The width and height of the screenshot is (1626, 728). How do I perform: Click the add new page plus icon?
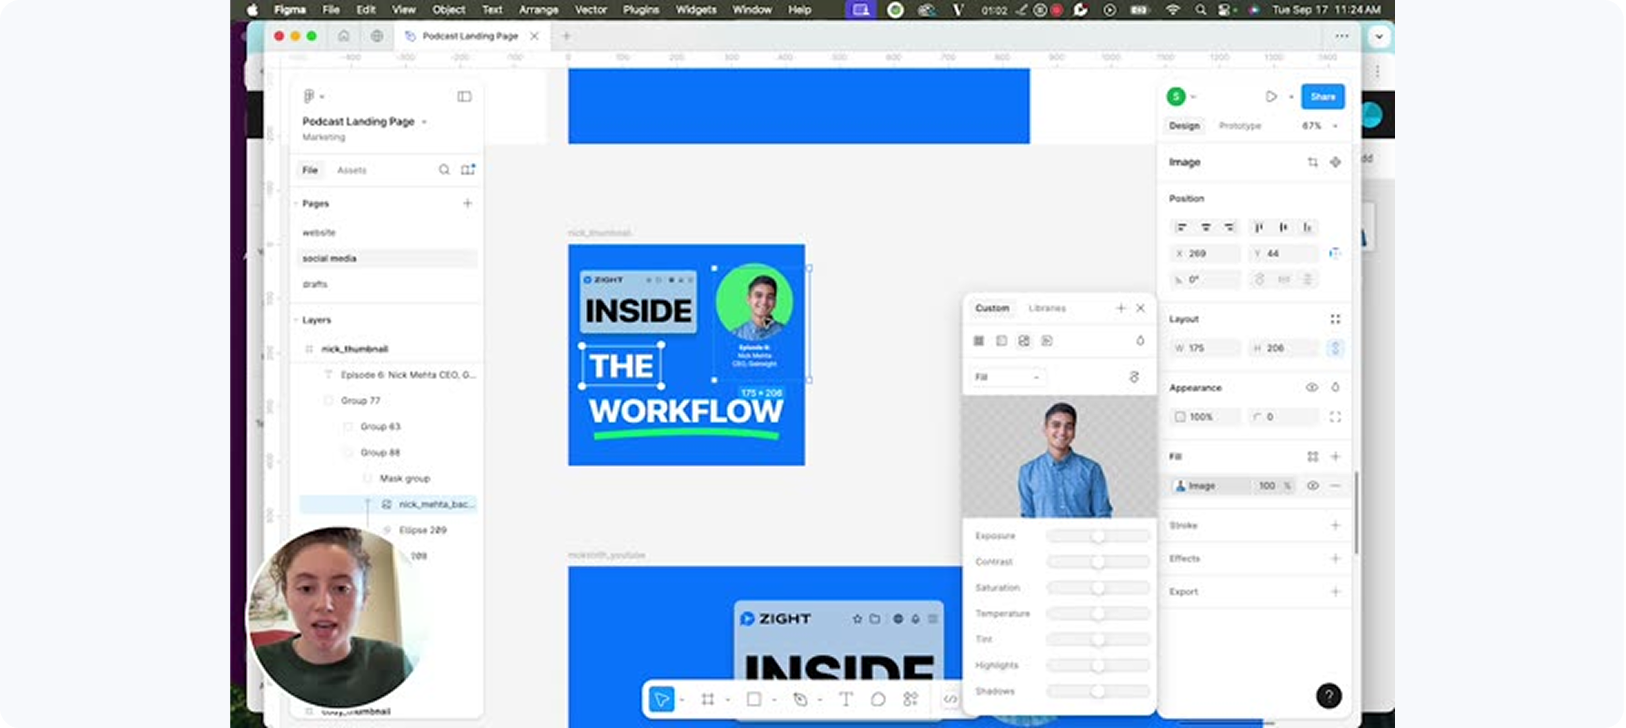click(467, 203)
